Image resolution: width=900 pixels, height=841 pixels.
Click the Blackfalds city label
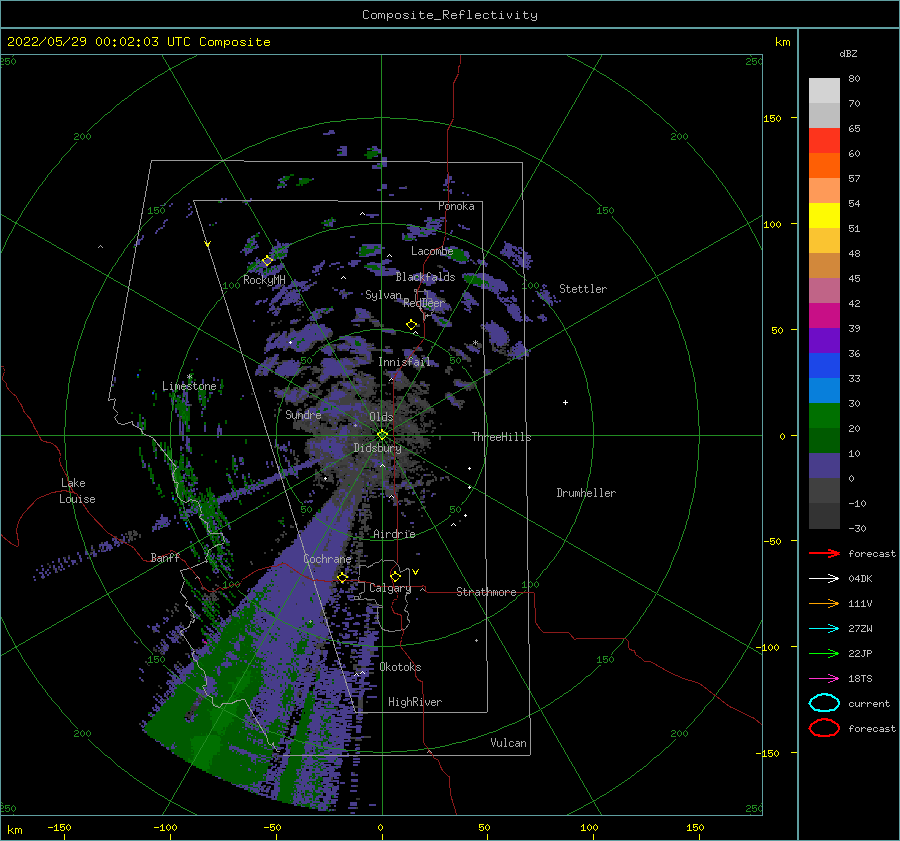(x=425, y=277)
